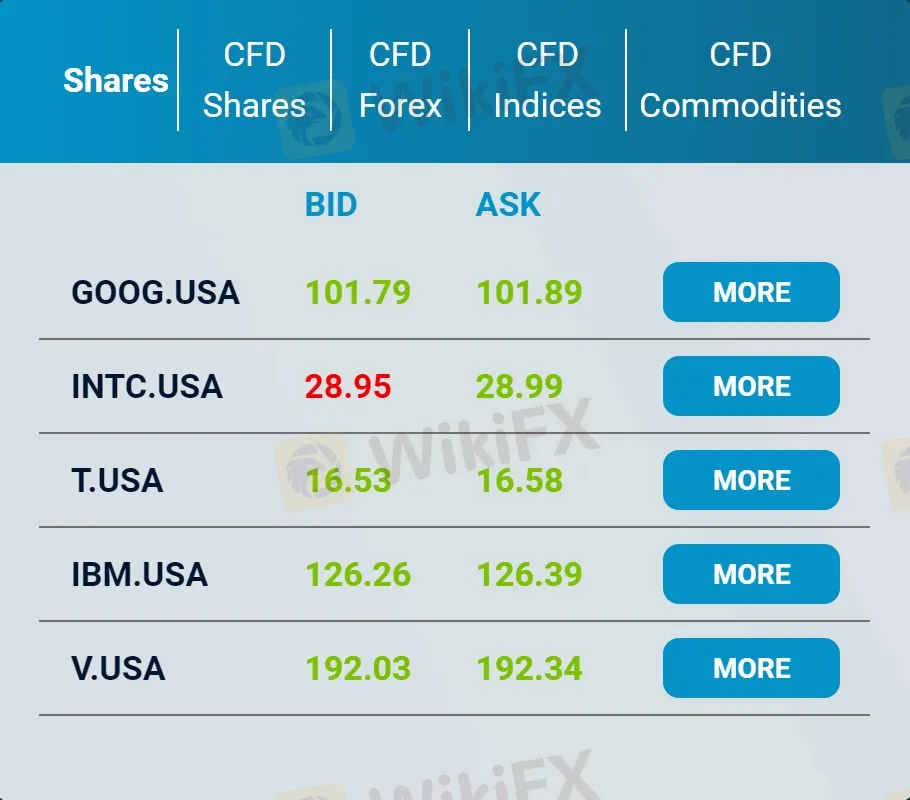Click the red INTC.USA bid price 28.95

click(x=347, y=387)
